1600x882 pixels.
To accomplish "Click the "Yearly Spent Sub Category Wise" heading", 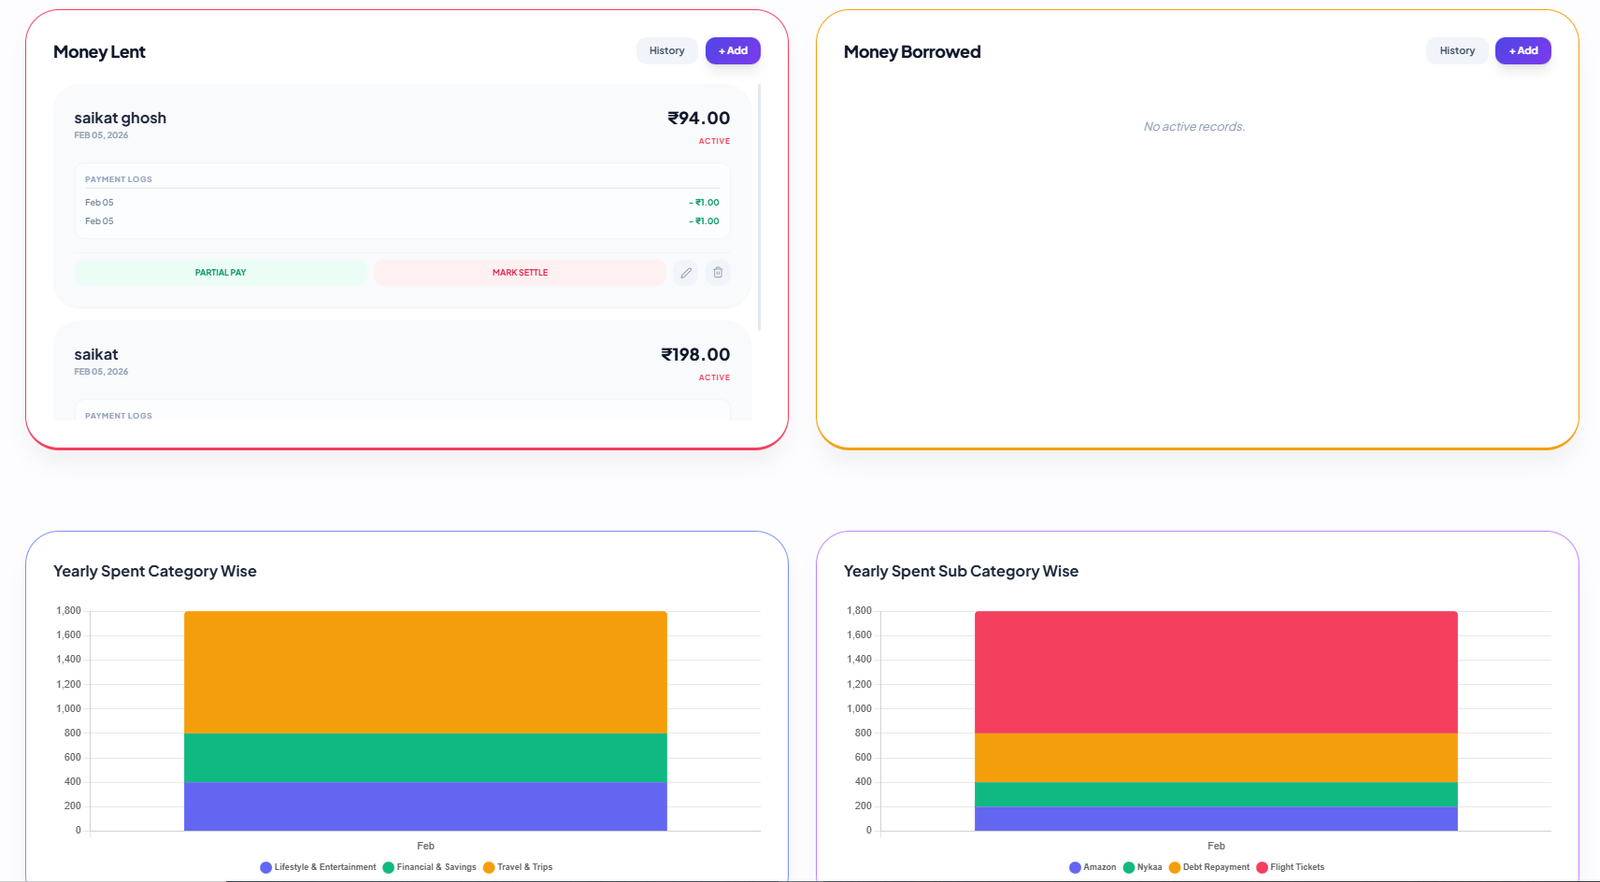I will tap(961, 571).
